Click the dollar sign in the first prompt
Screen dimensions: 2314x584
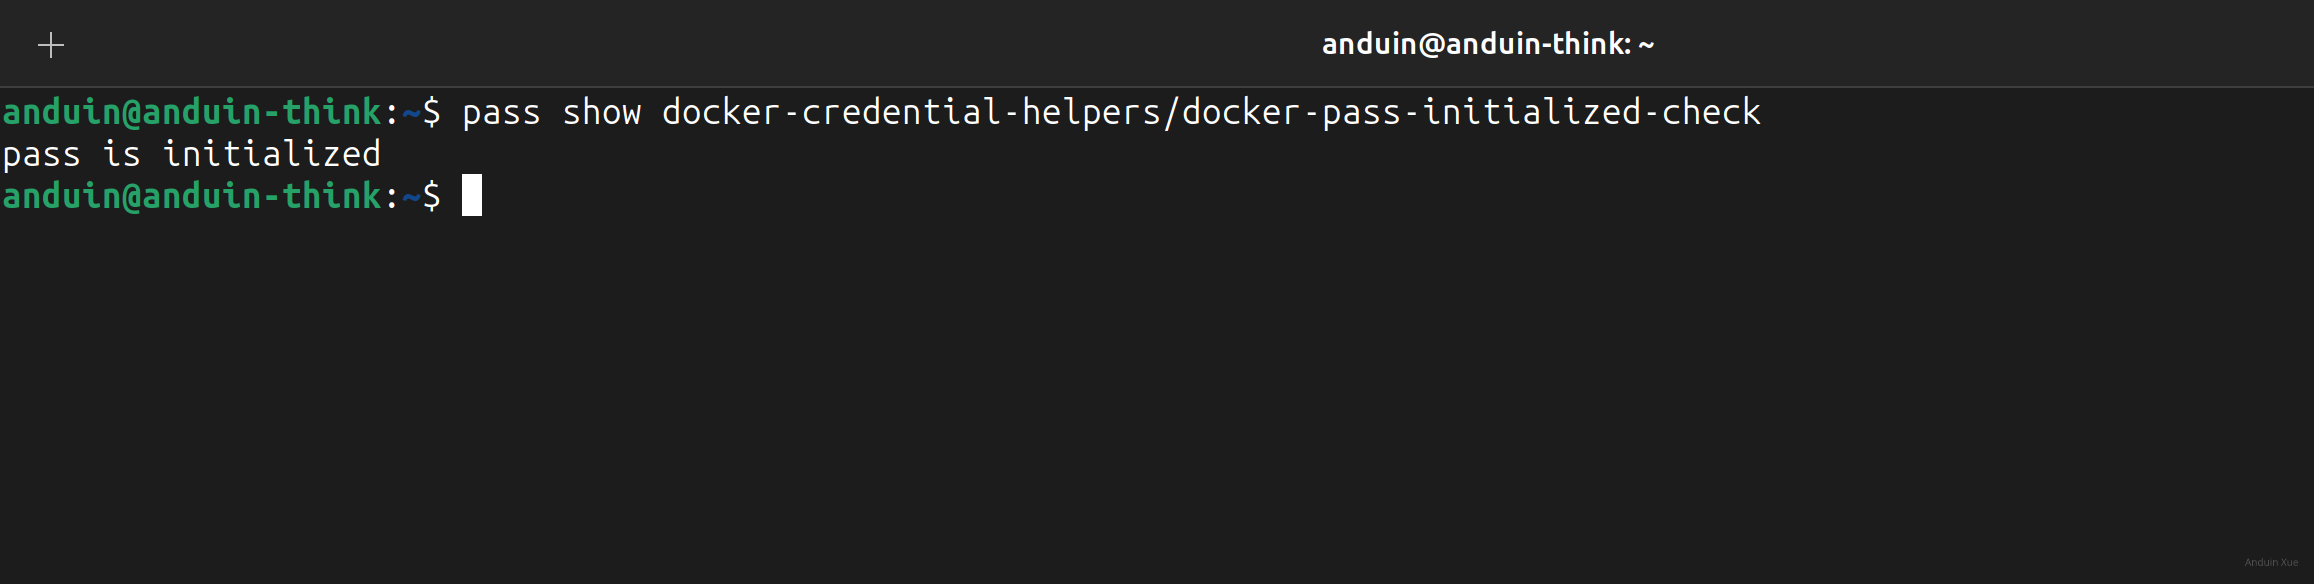(x=431, y=112)
